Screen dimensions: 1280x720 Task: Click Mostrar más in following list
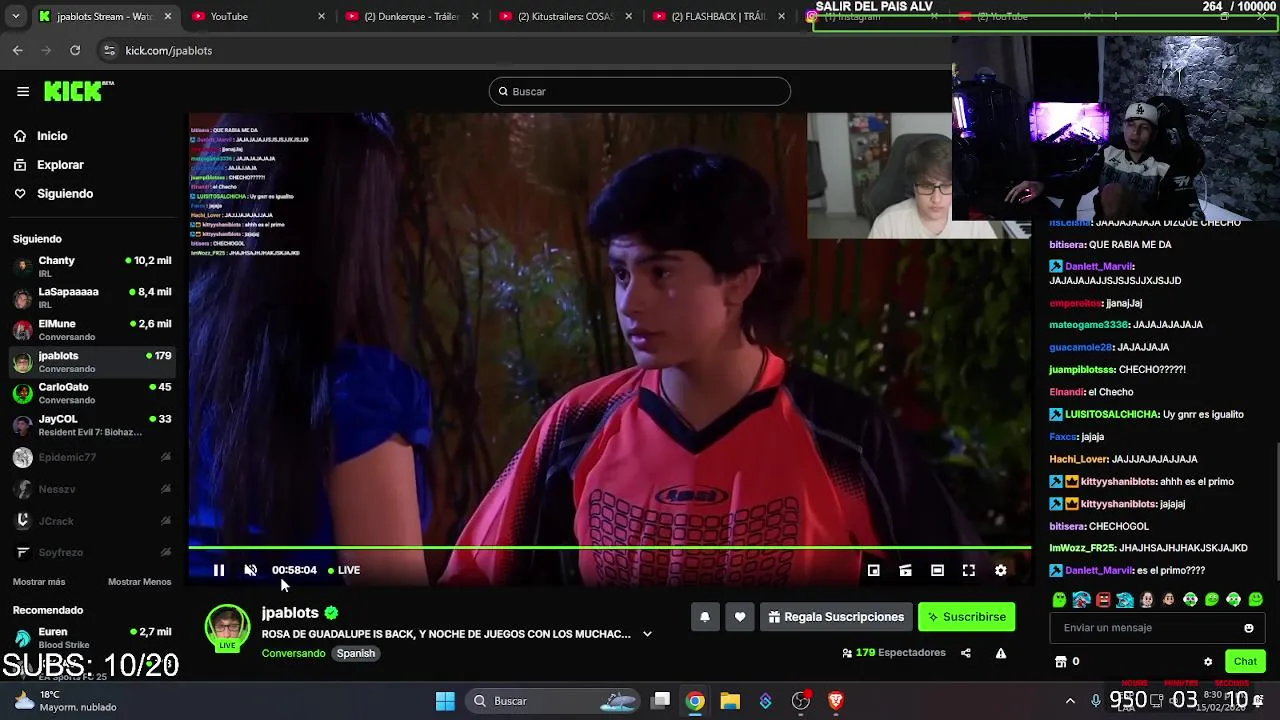[39, 582]
